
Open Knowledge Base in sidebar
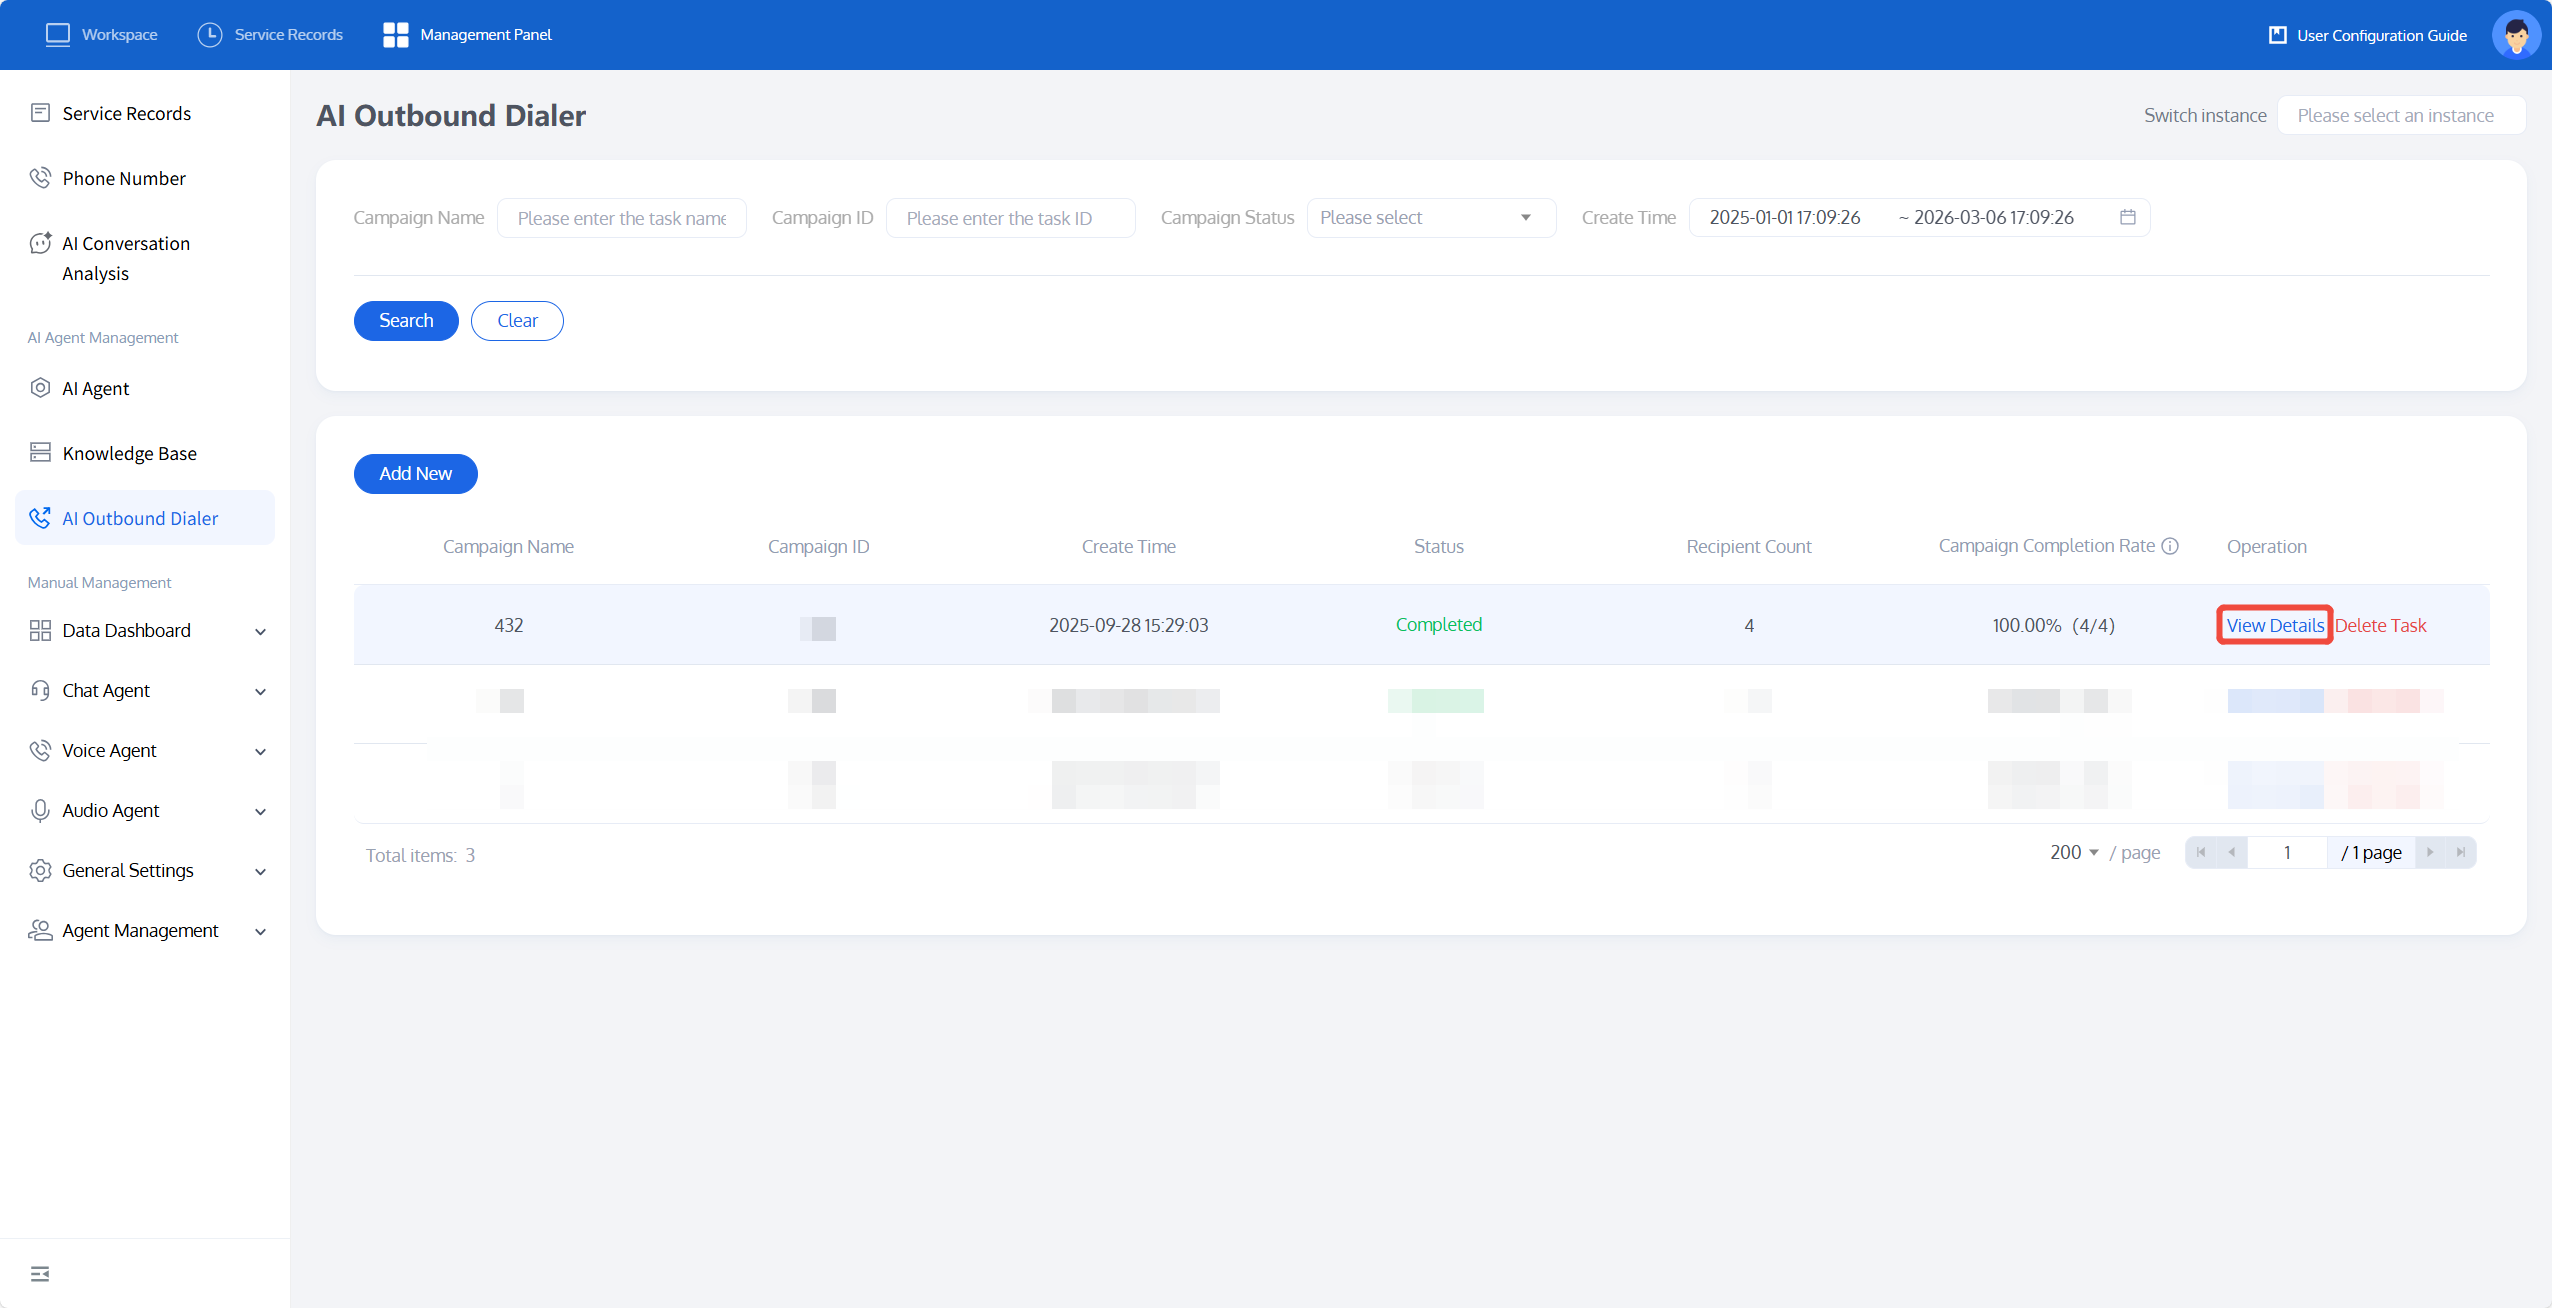coord(129,453)
